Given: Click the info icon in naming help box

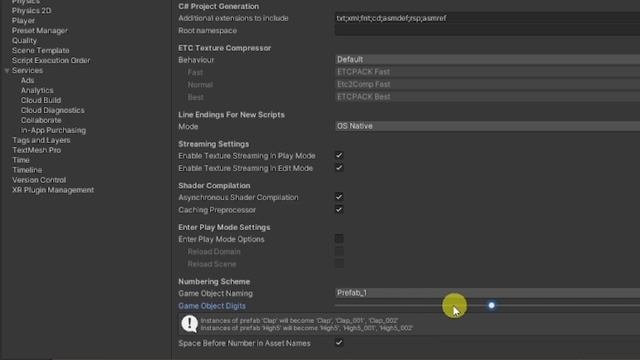Looking at the screenshot, I should click(189, 324).
